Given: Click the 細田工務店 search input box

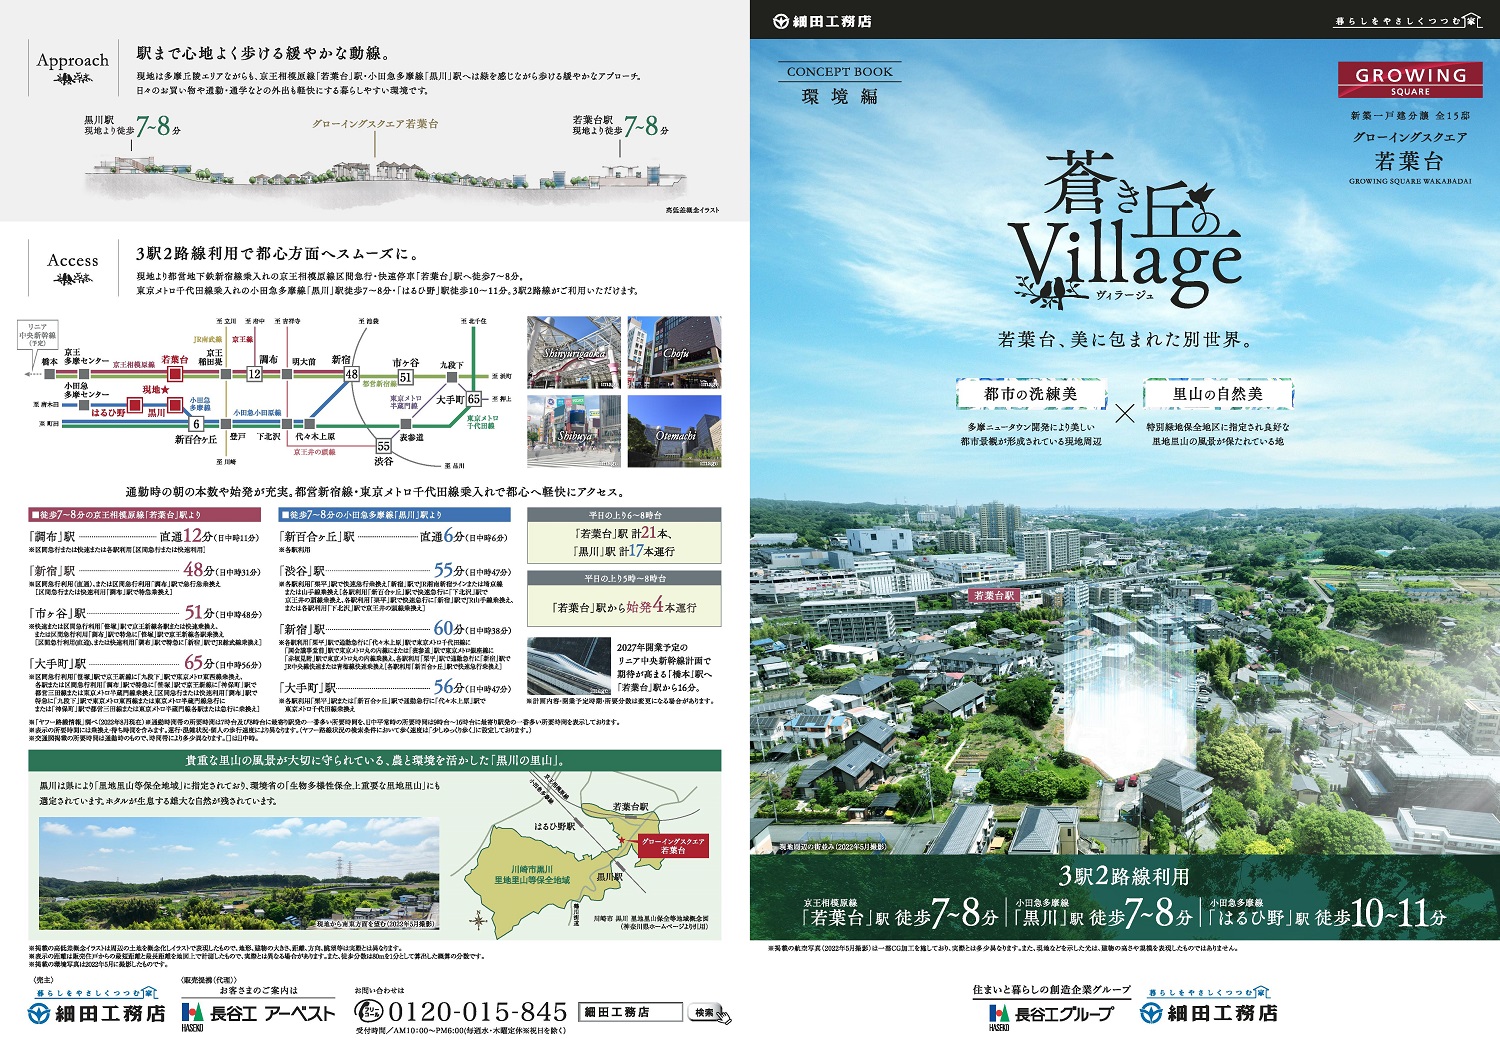Looking at the screenshot, I should pos(632,1012).
